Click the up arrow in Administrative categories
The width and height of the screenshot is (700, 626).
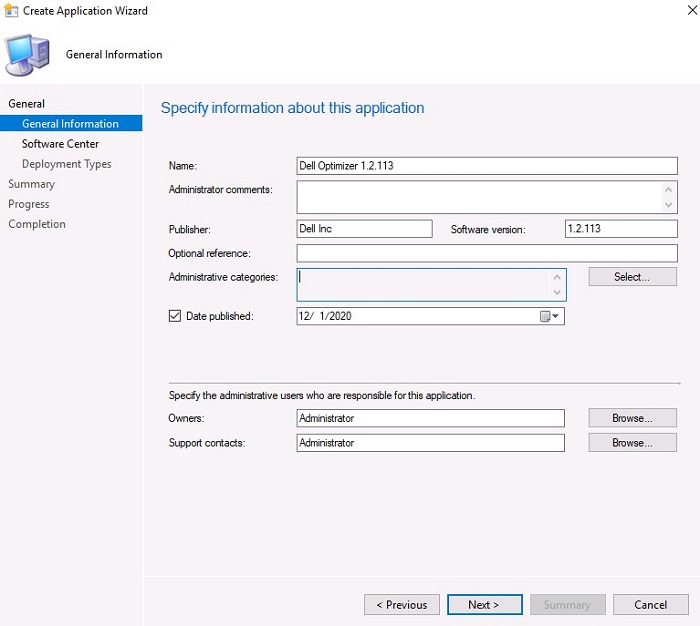557,277
